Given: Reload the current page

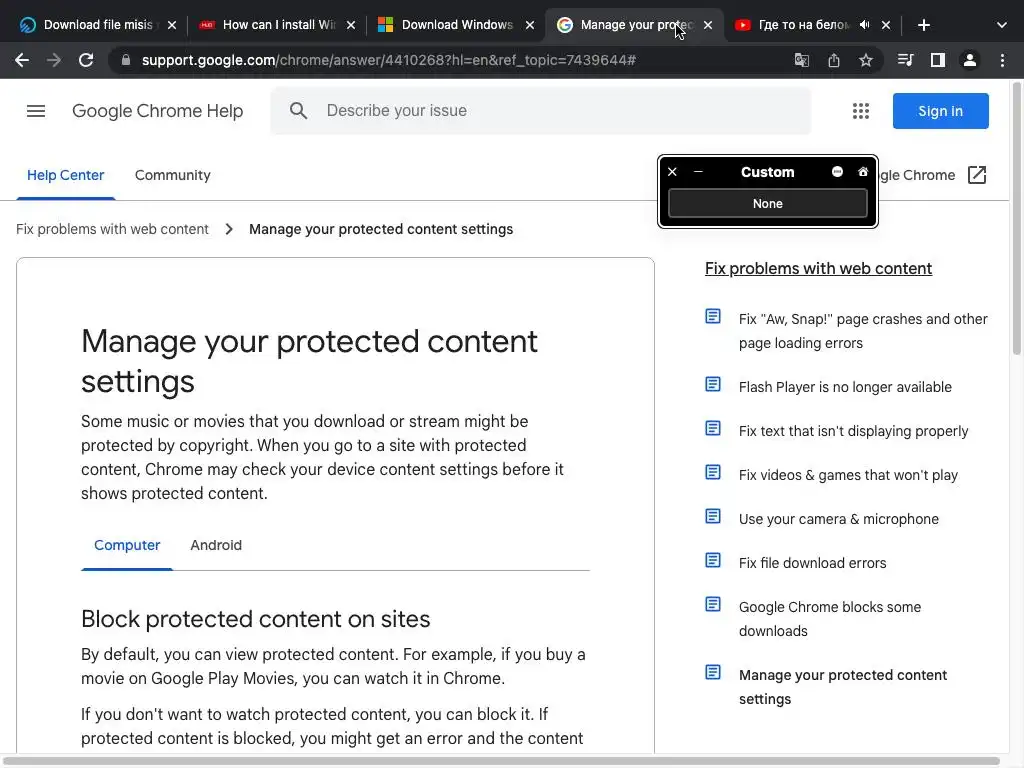Looking at the screenshot, I should (86, 60).
